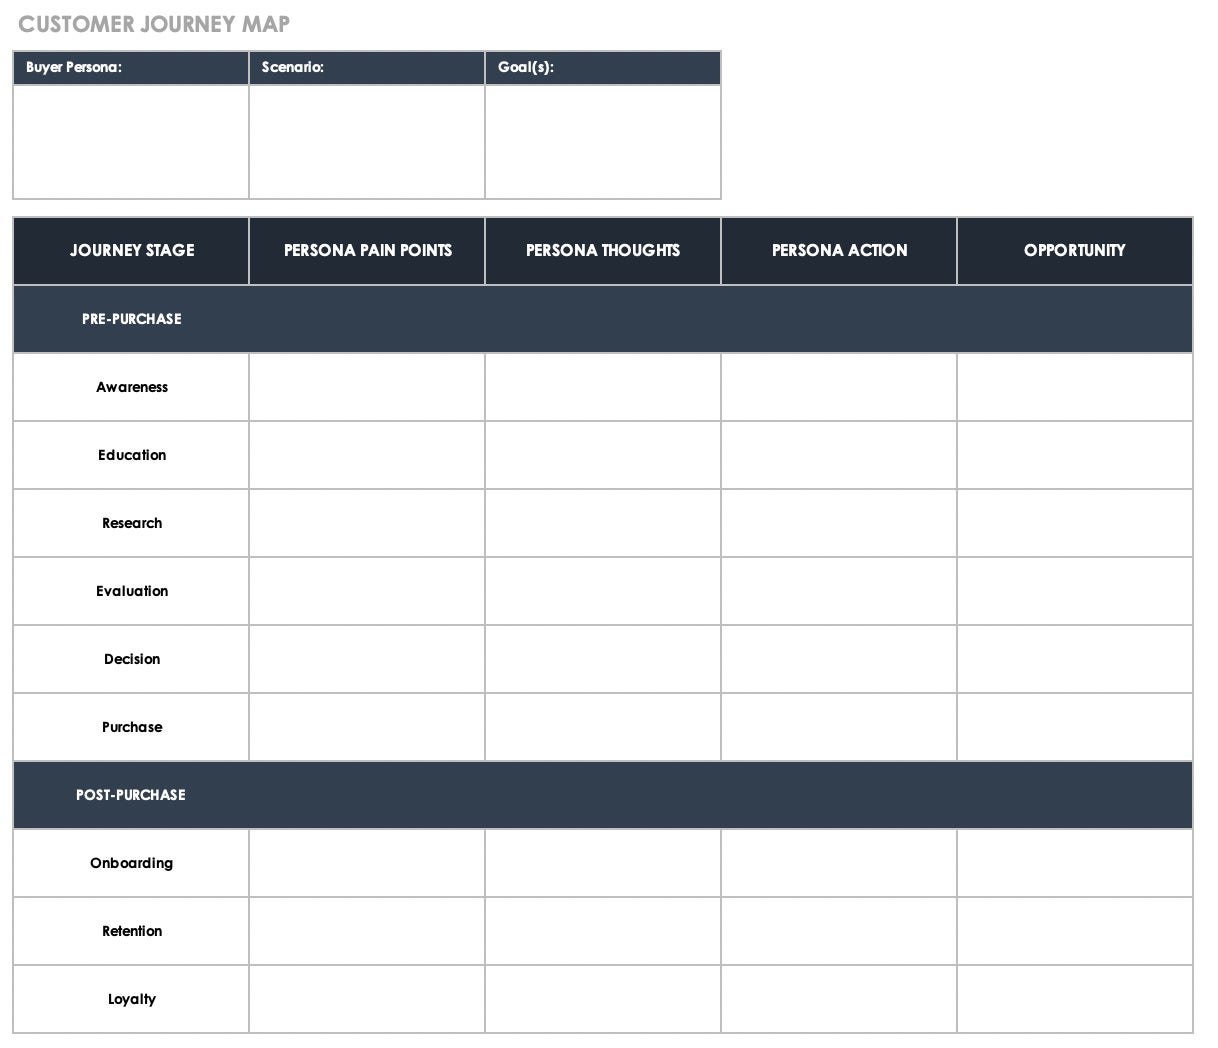Click the blank Goal(s) cell
This screenshot has width=1218, height=1048.
click(603, 141)
